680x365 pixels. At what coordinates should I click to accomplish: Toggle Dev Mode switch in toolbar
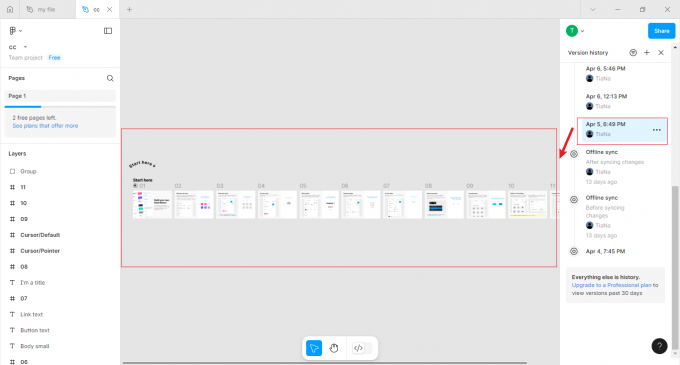[x=363, y=348]
